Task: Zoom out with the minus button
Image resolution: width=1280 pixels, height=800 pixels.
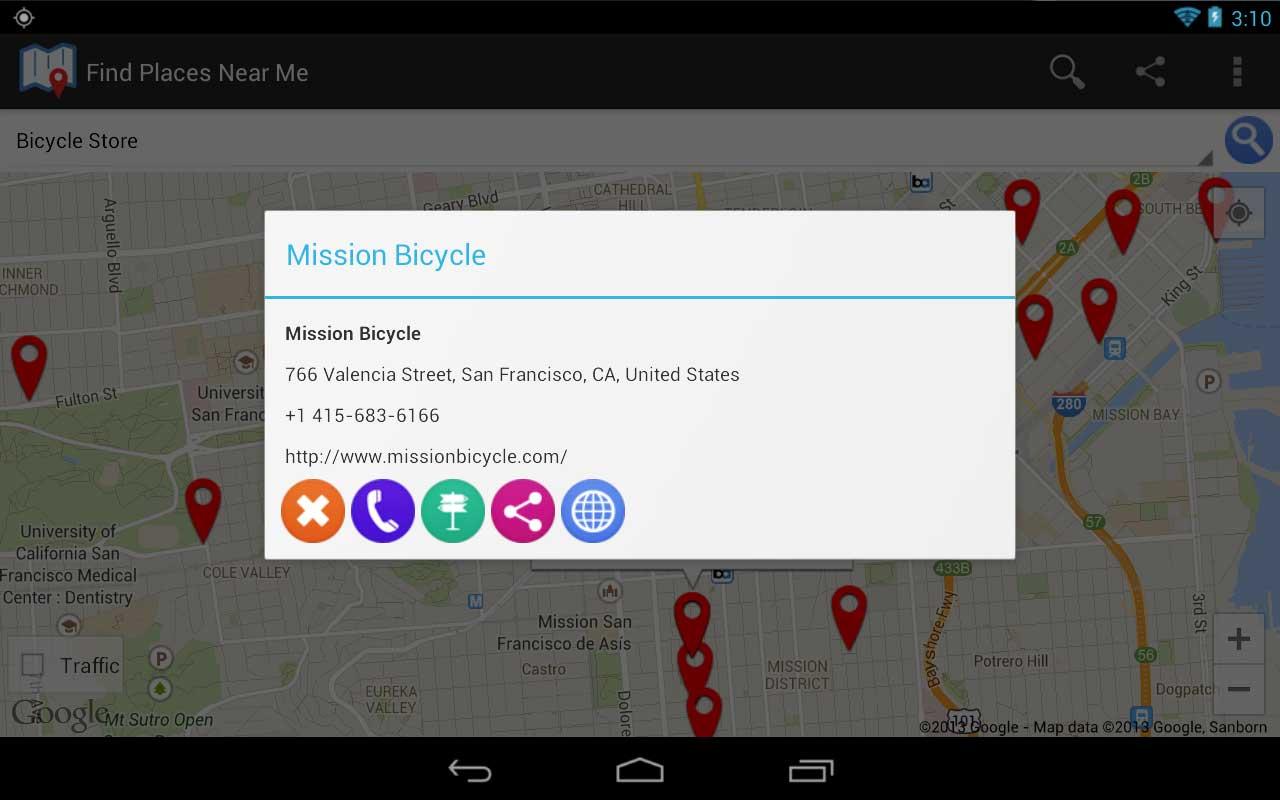Action: click(1238, 689)
